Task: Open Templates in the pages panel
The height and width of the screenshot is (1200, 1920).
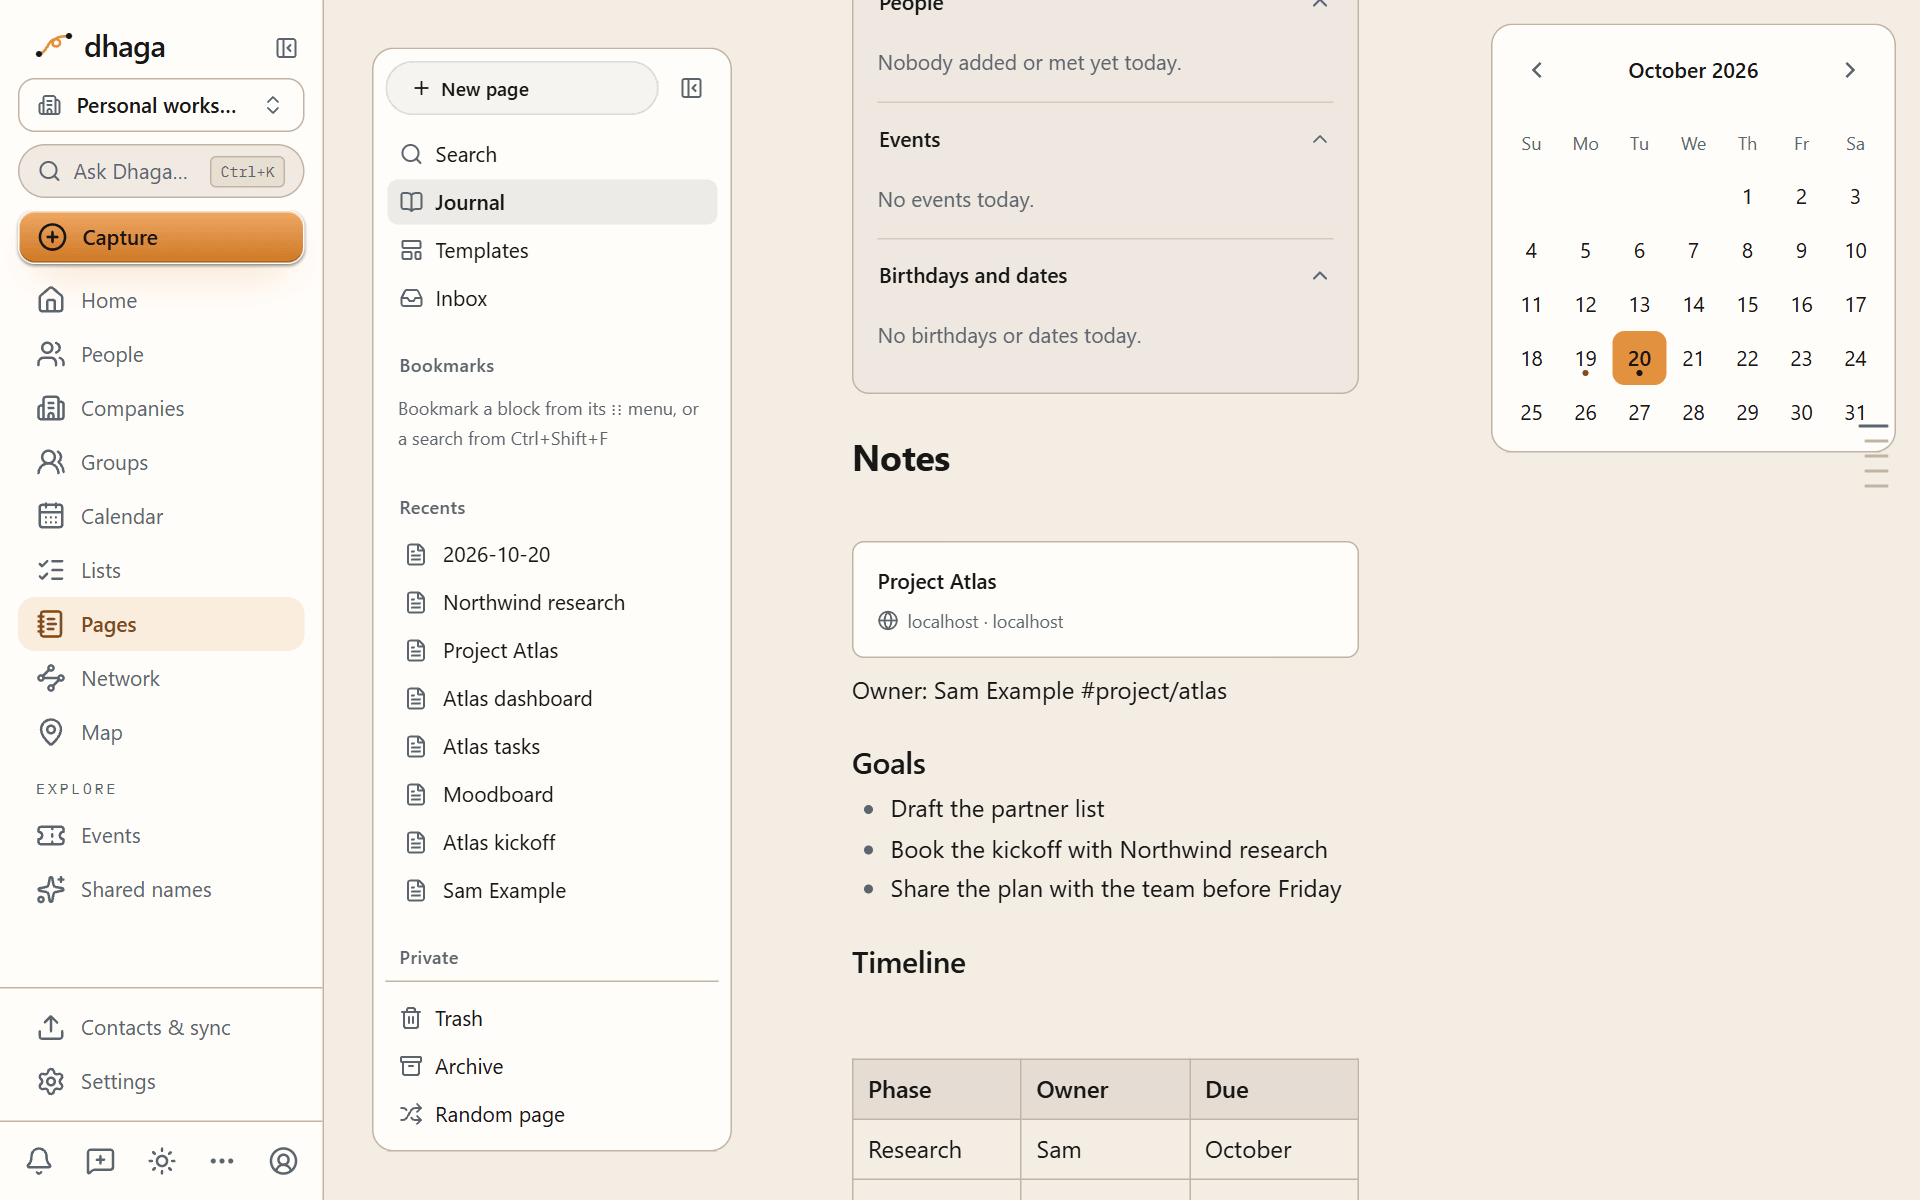Action: [552, 250]
